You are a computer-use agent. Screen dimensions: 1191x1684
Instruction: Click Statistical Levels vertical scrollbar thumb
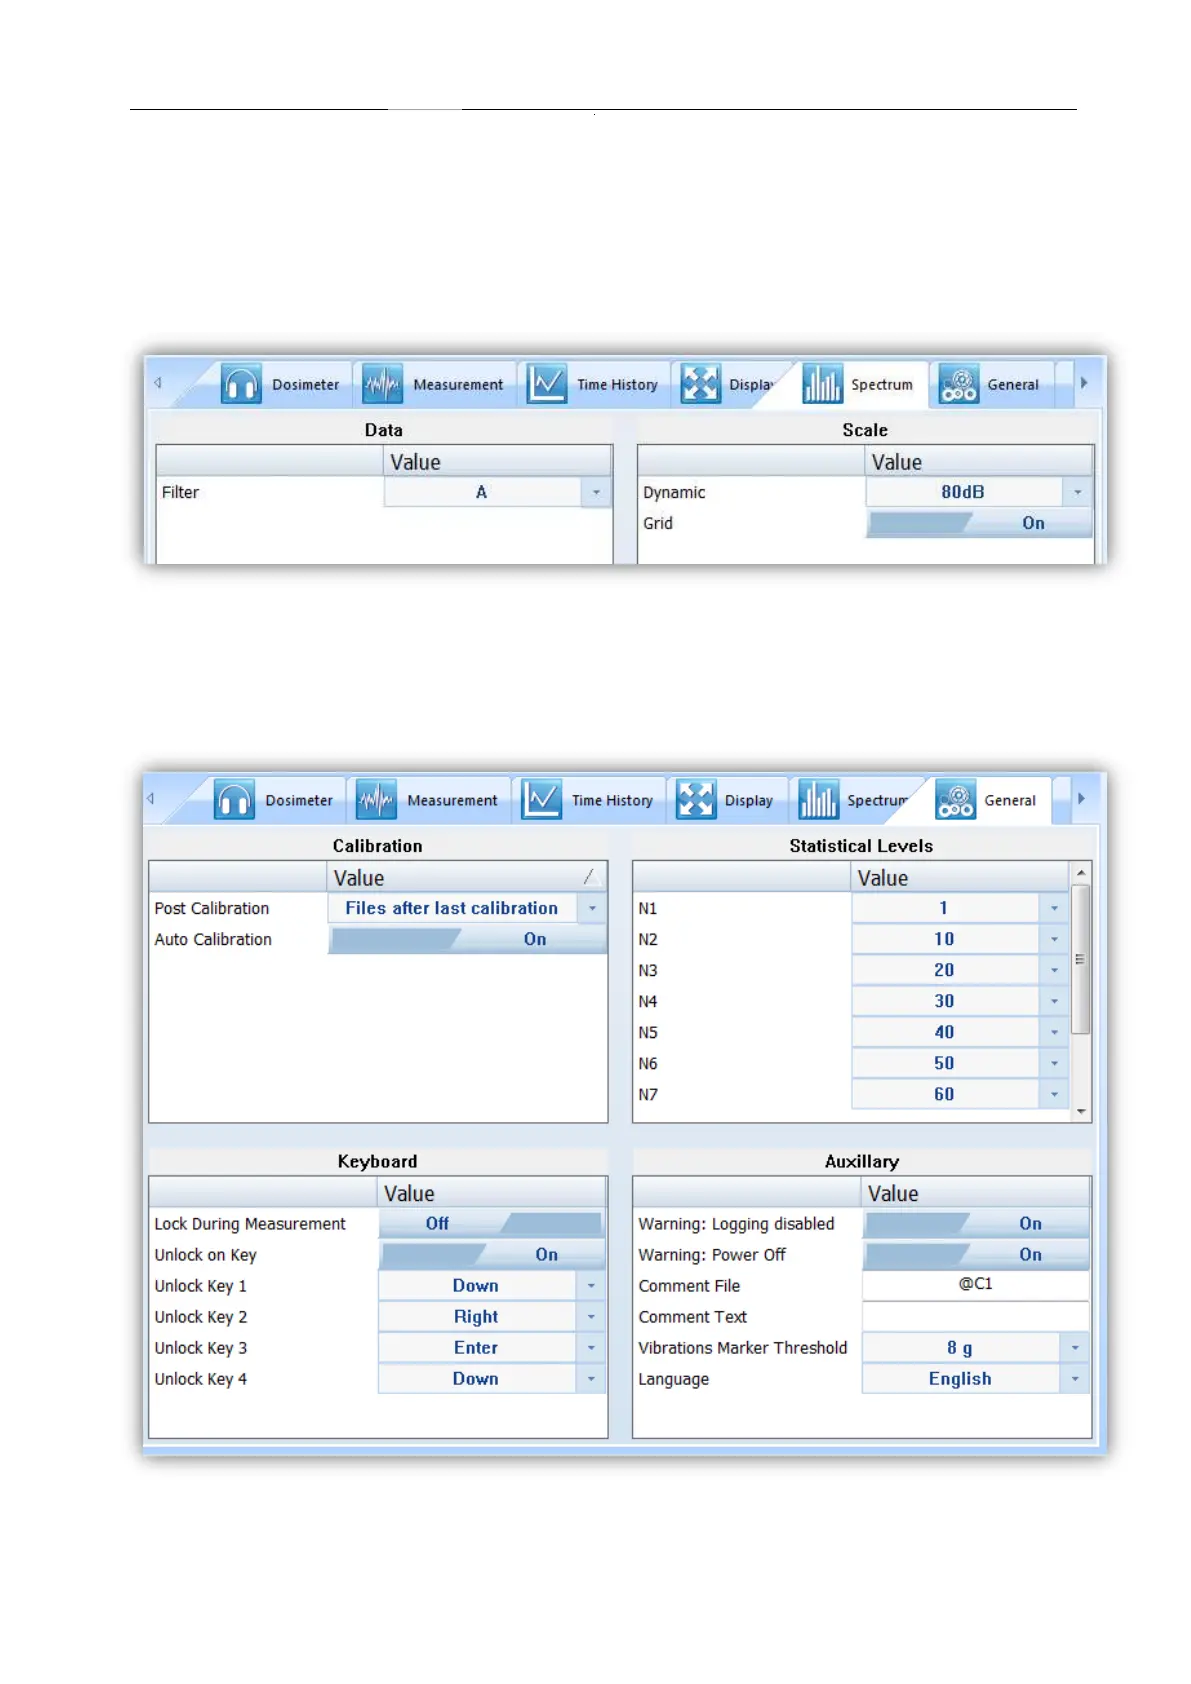(x=1080, y=959)
